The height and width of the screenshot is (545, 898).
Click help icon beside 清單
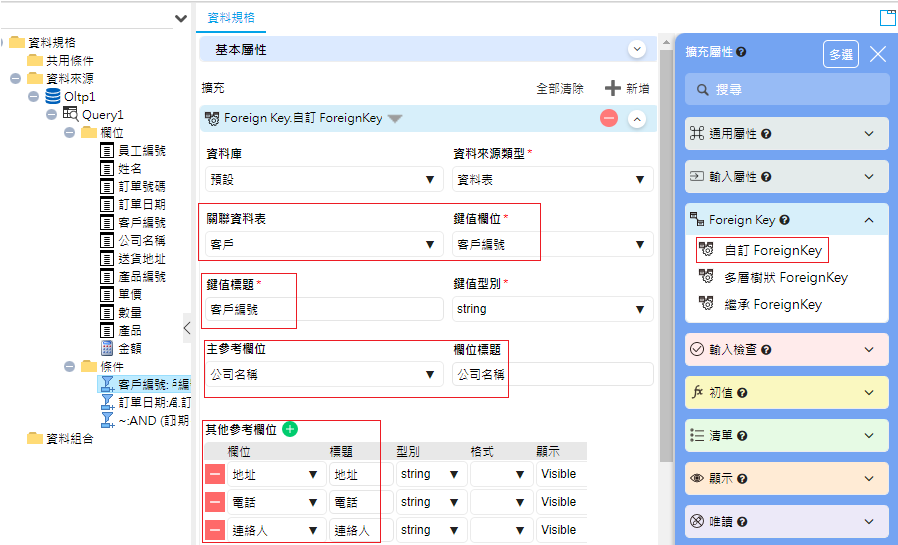(742, 436)
